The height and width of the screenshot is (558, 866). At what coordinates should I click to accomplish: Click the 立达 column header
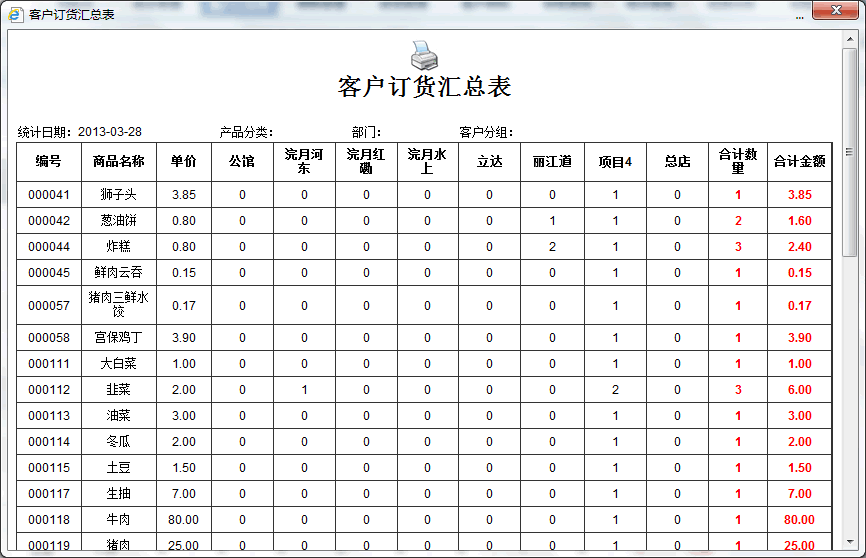click(x=489, y=161)
